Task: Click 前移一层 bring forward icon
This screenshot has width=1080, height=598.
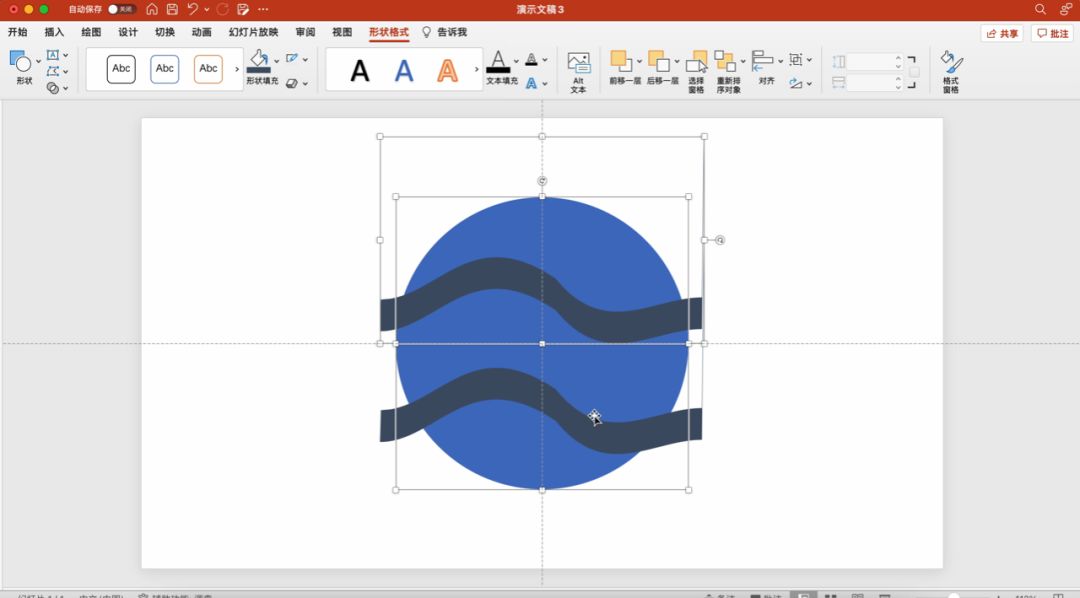Action: (x=621, y=61)
